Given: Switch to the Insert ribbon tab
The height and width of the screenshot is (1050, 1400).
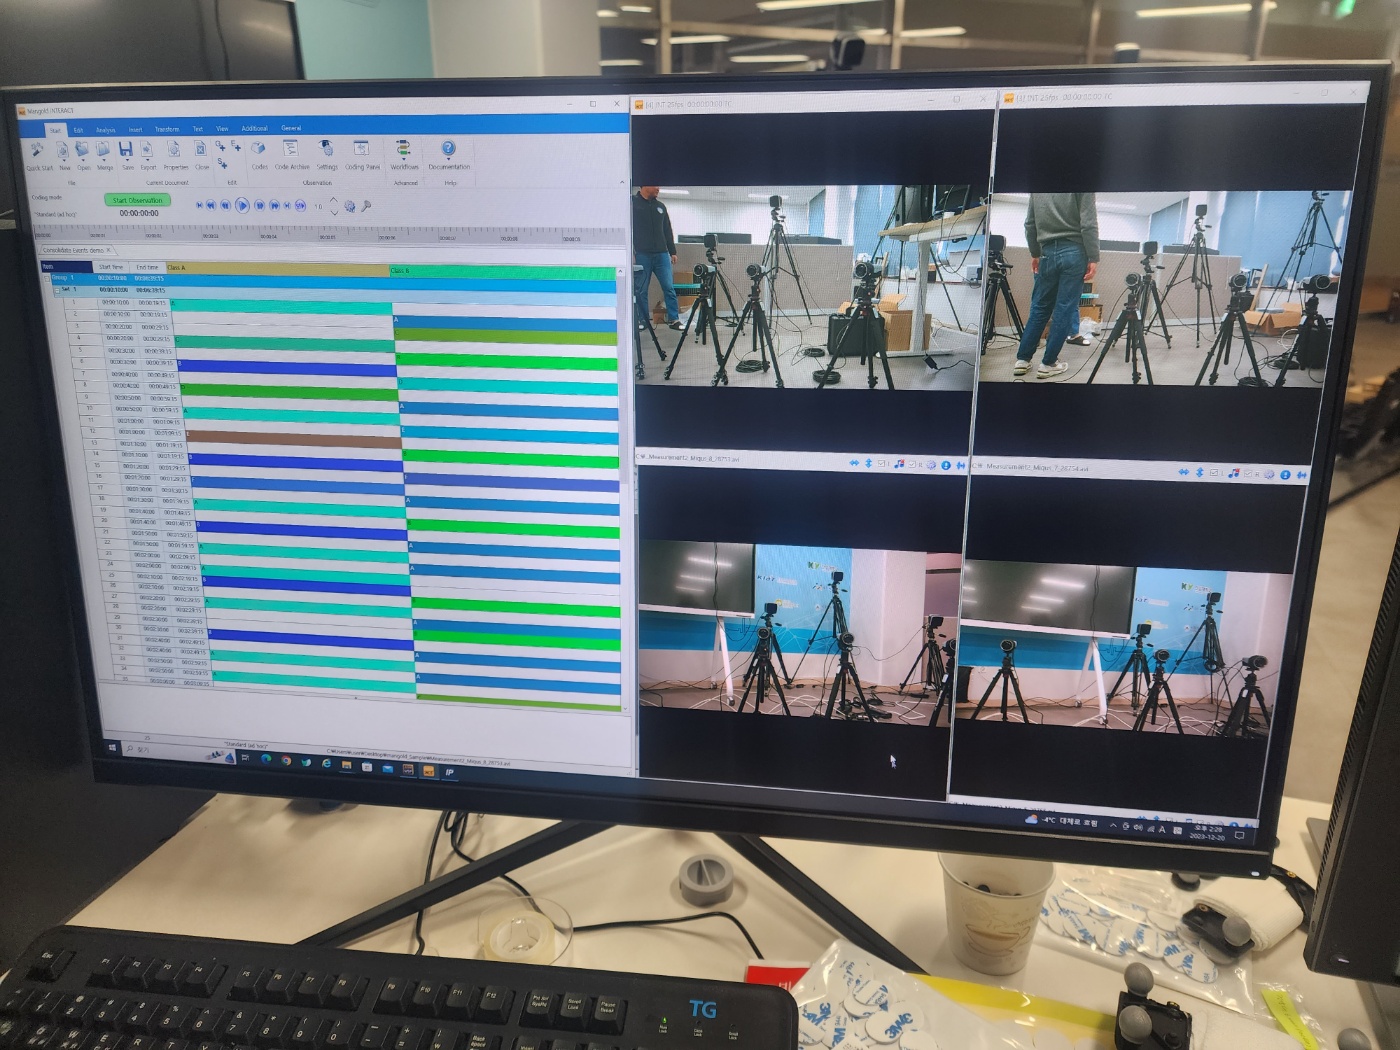Looking at the screenshot, I should coord(135,130).
